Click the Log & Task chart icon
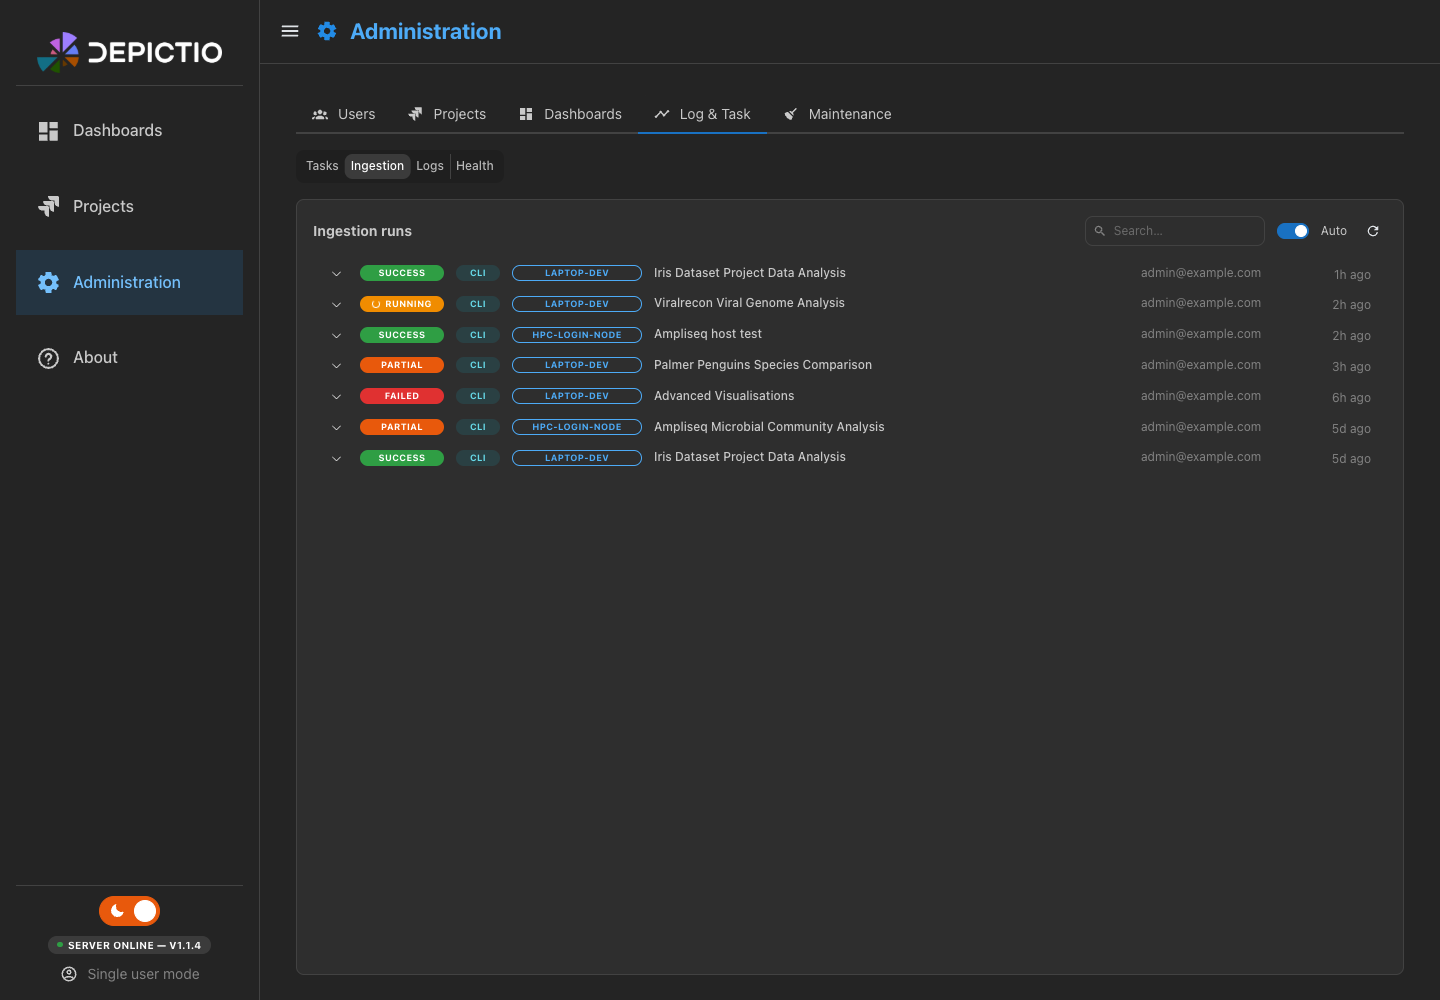Image resolution: width=1440 pixels, height=1000 pixels. [x=662, y=114]
